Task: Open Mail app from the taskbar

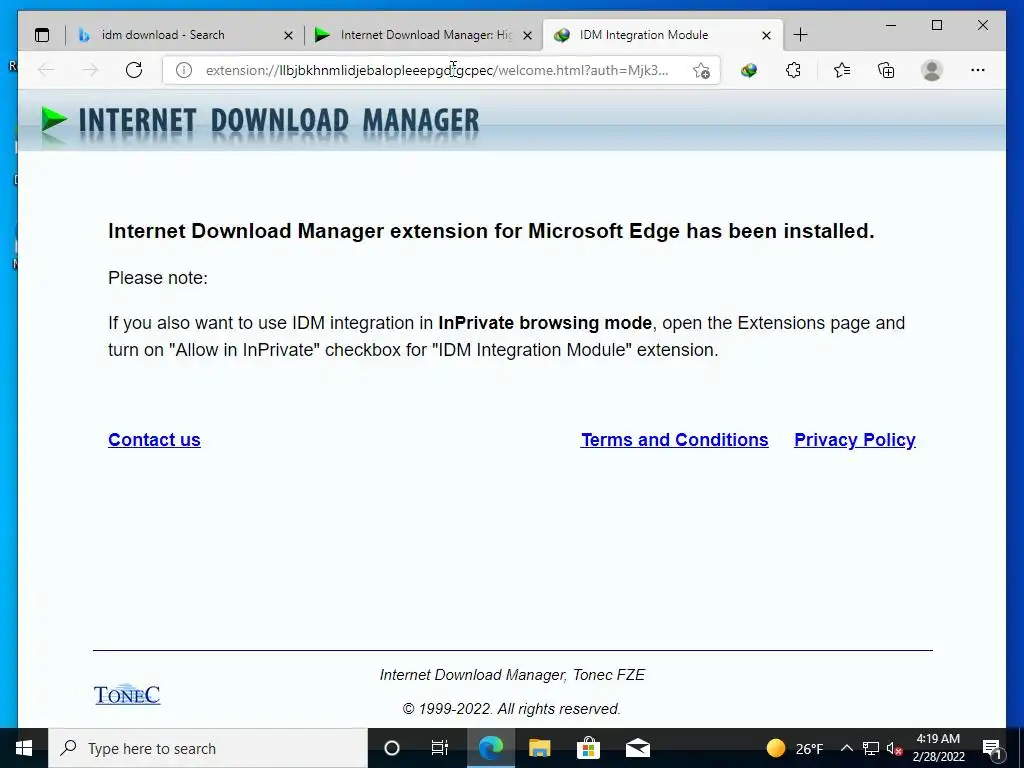Action: tap(637, 748)
